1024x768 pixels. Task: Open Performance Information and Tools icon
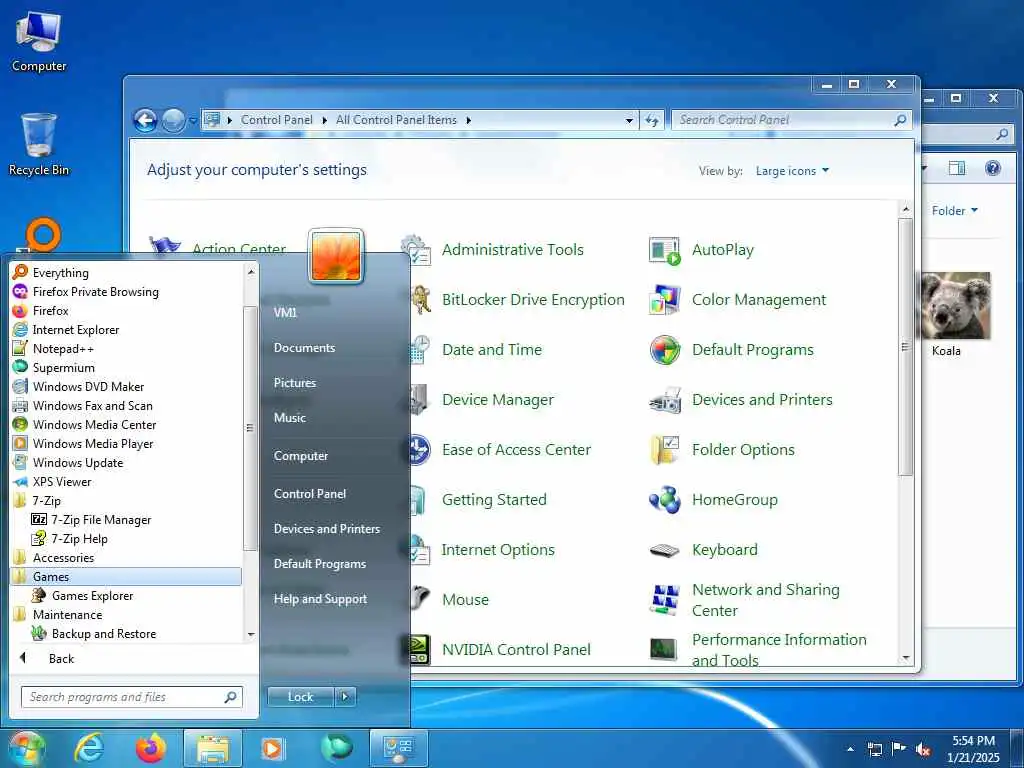(665, 649)
